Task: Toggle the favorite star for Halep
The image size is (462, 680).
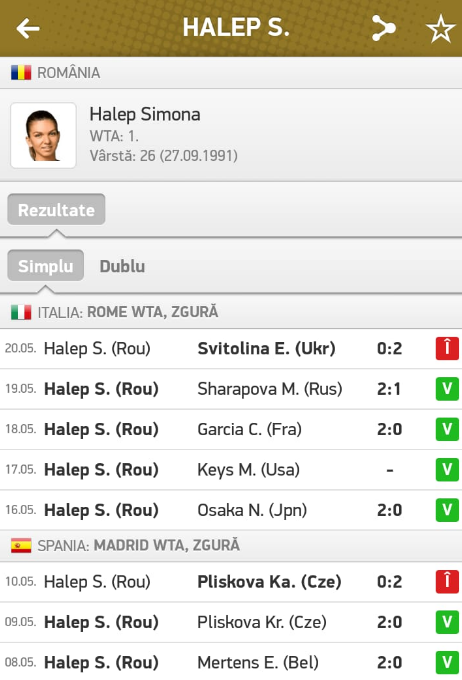Action: tap(441, 29)
